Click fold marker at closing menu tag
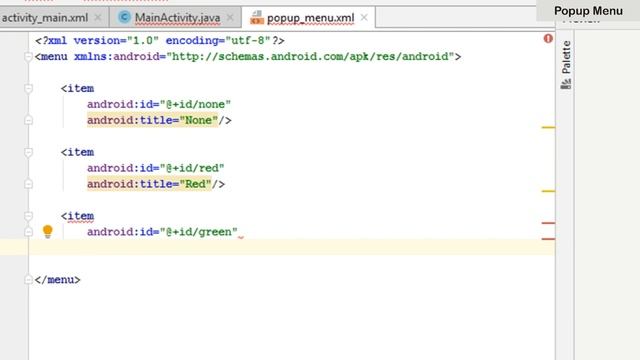640x360 pixels. [28, 280]
